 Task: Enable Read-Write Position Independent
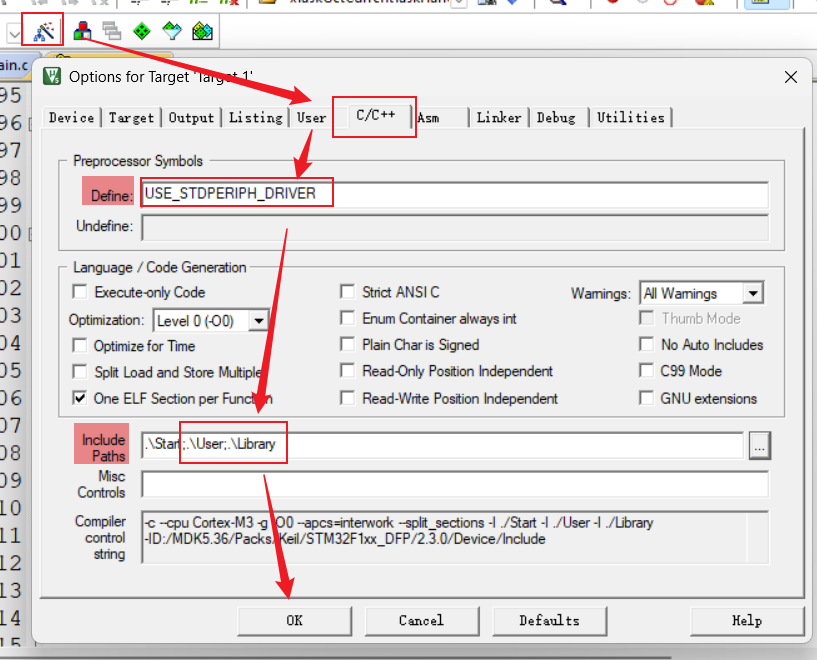(348, 399)
